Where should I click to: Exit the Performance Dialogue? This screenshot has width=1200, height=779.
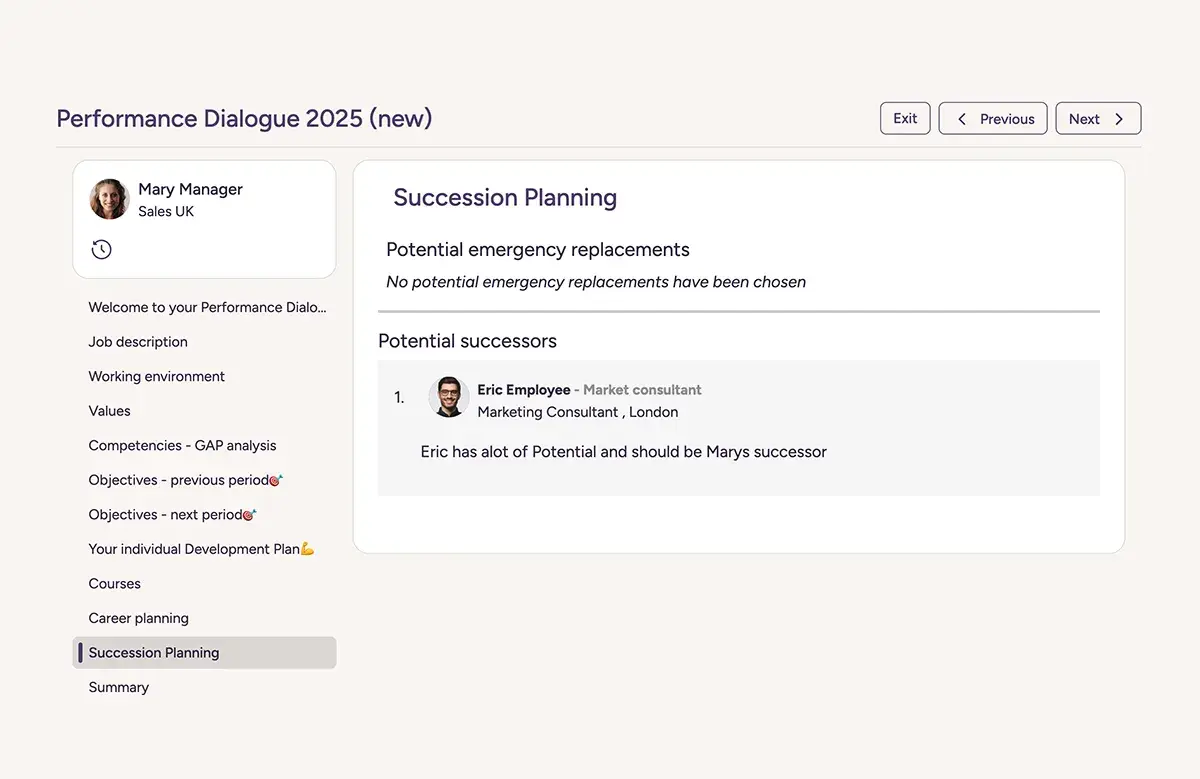click(x=904, y=118)
